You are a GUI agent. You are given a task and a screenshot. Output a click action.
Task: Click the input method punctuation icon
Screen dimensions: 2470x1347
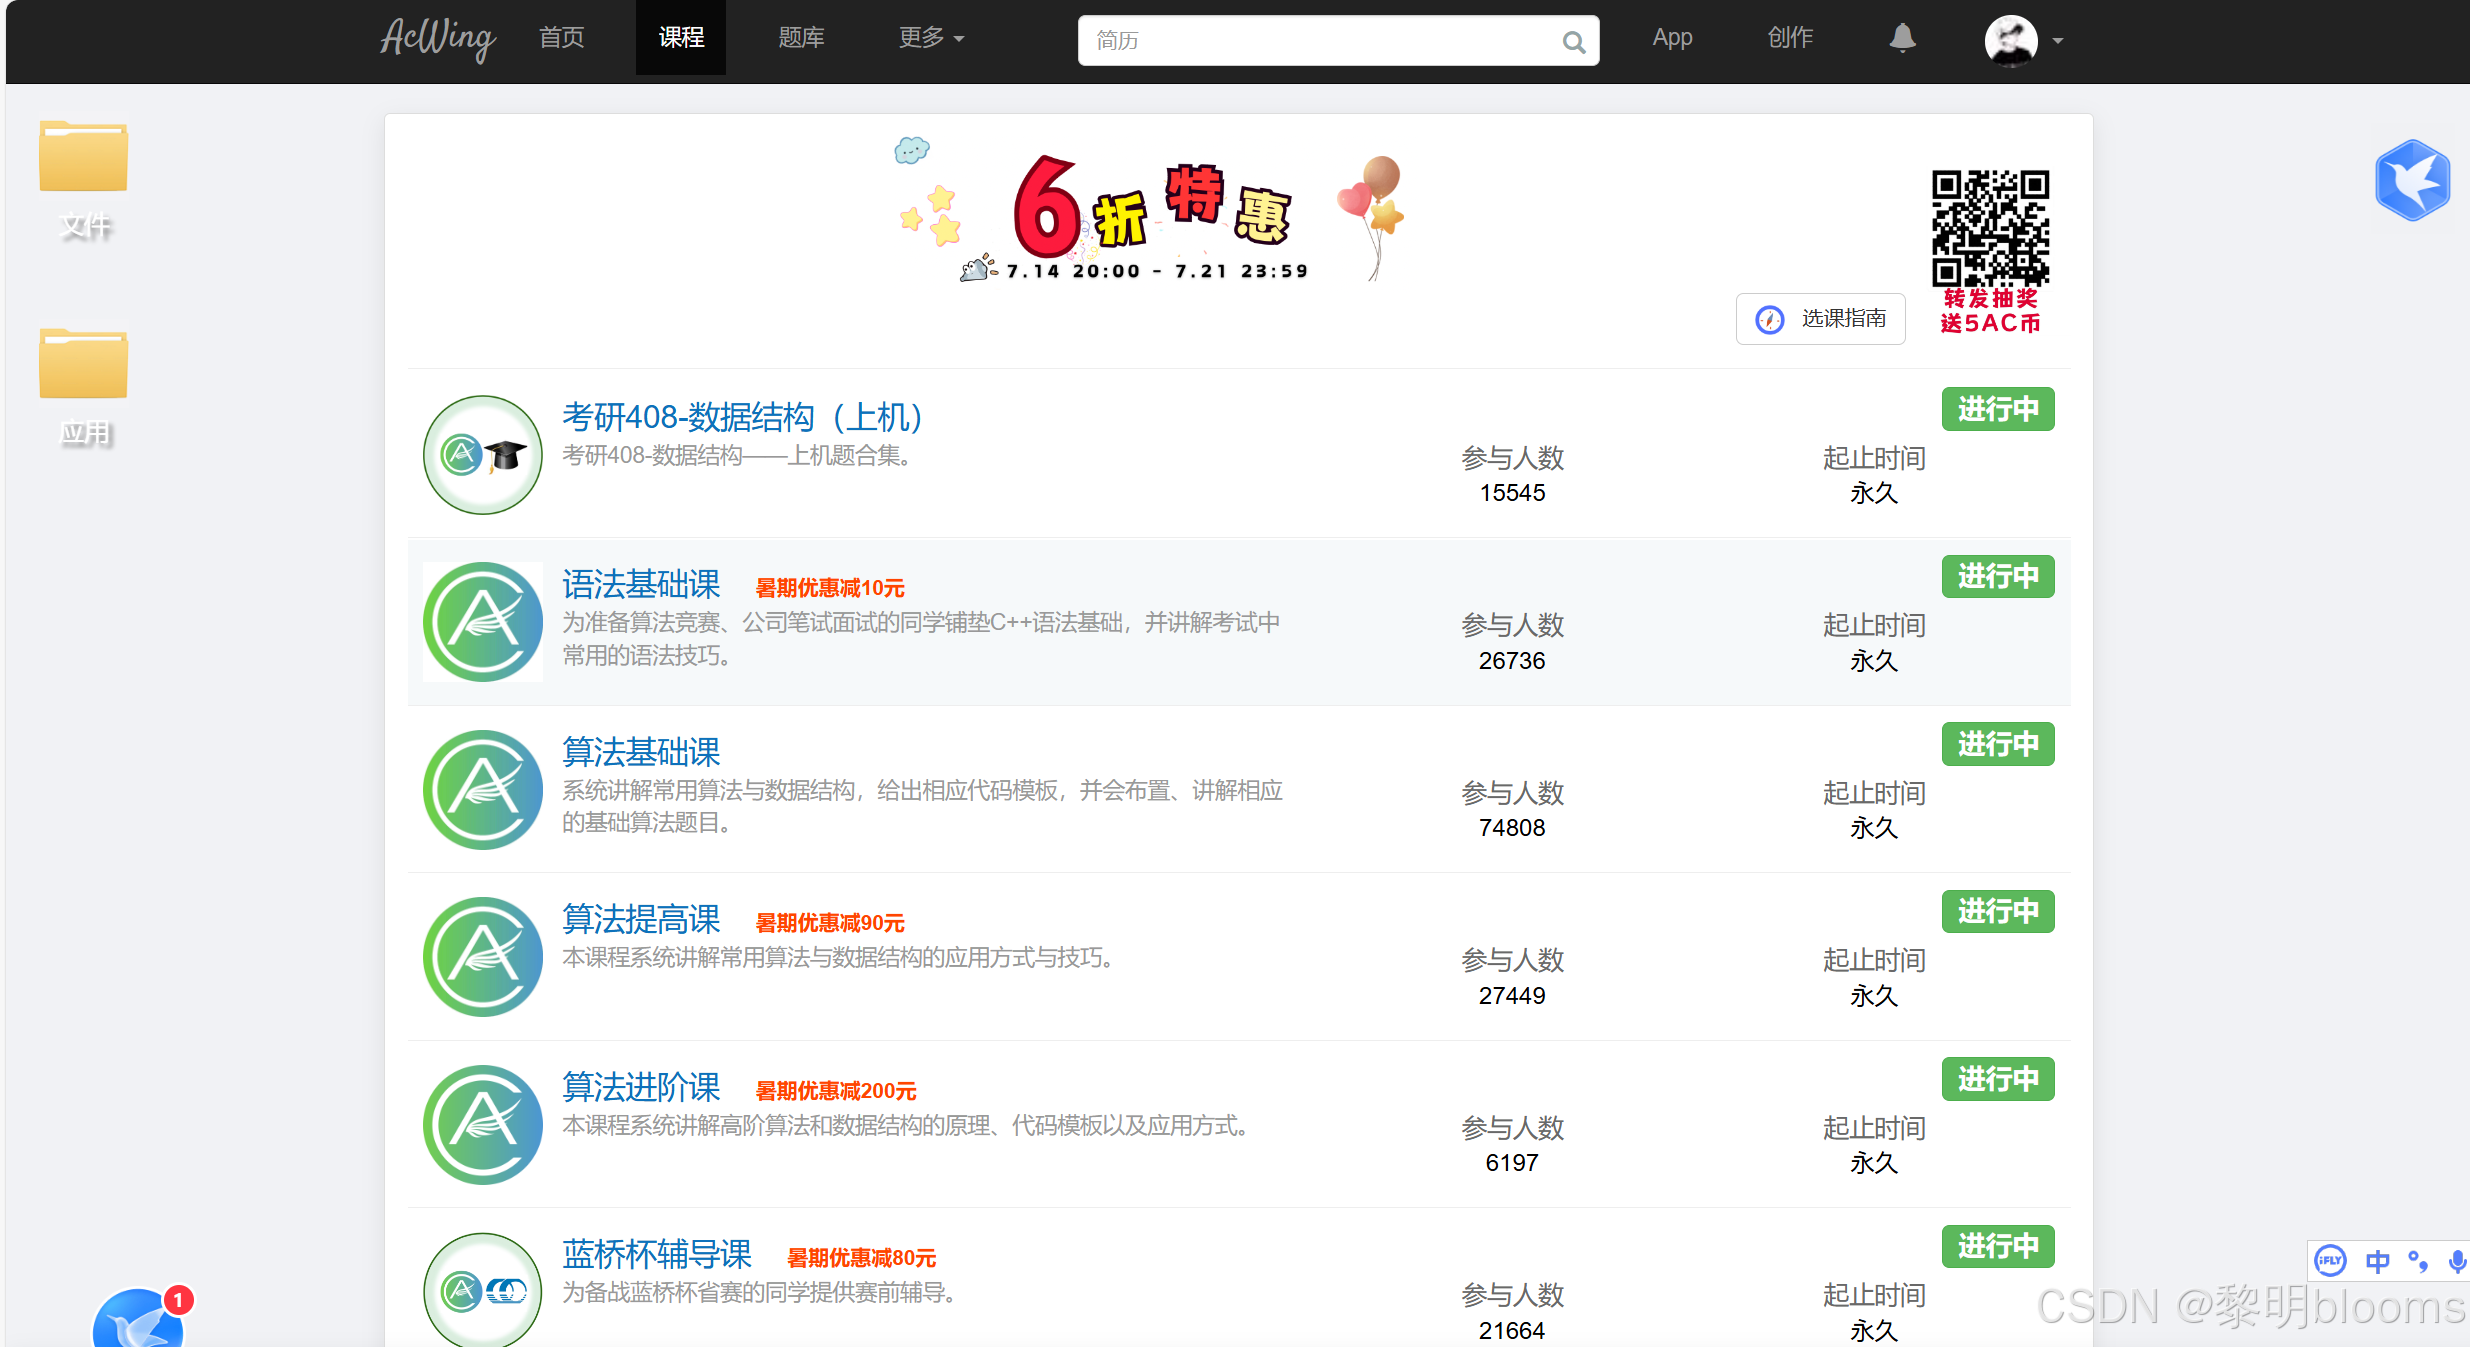point(2418,1262)
